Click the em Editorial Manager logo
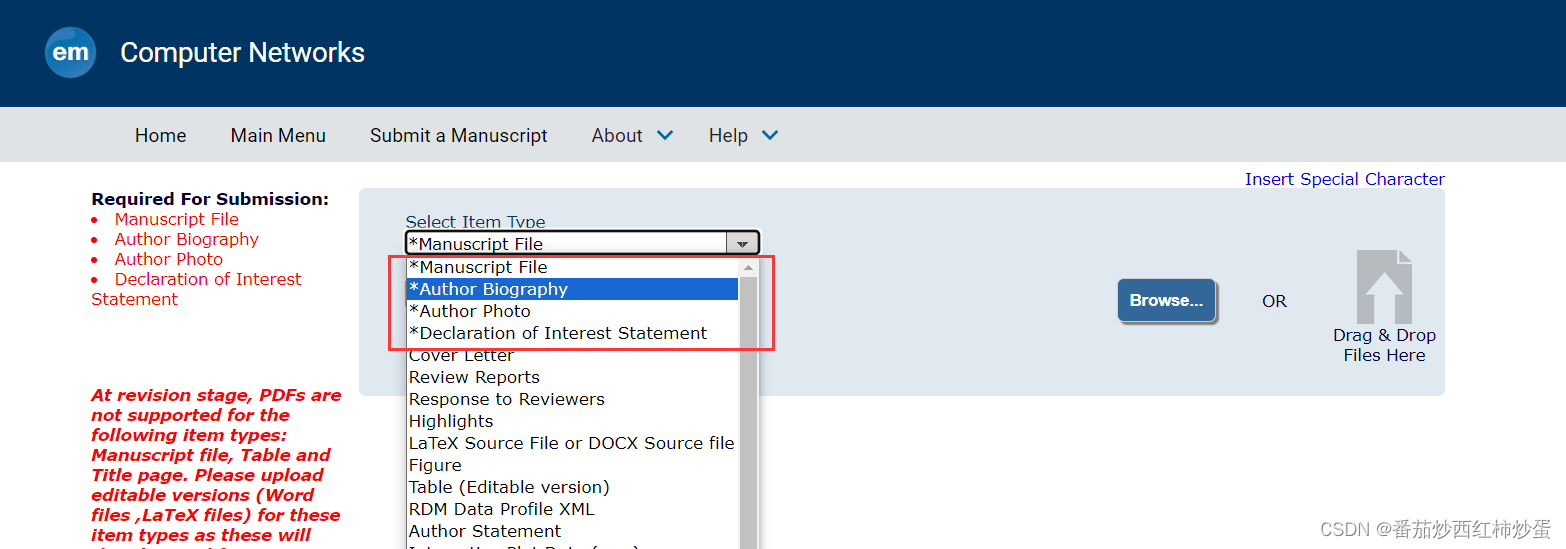 70,52
